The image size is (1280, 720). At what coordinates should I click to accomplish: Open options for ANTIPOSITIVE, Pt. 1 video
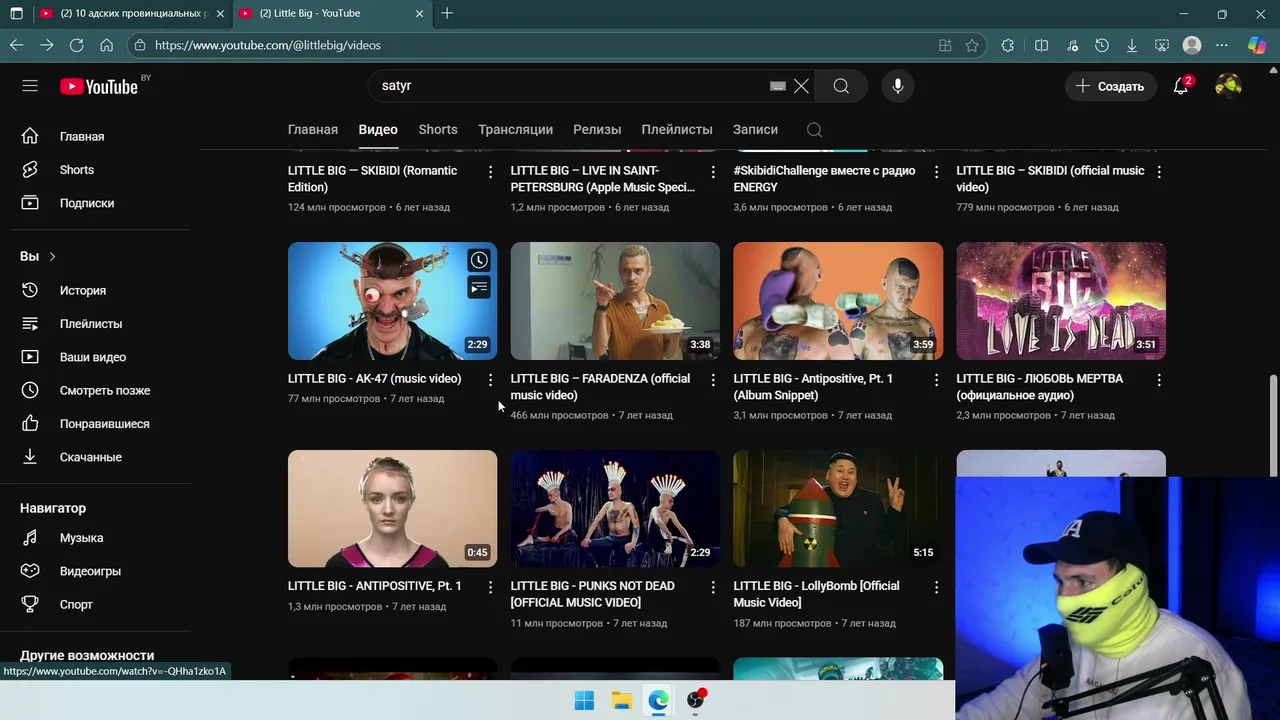[x=490, y=587]
